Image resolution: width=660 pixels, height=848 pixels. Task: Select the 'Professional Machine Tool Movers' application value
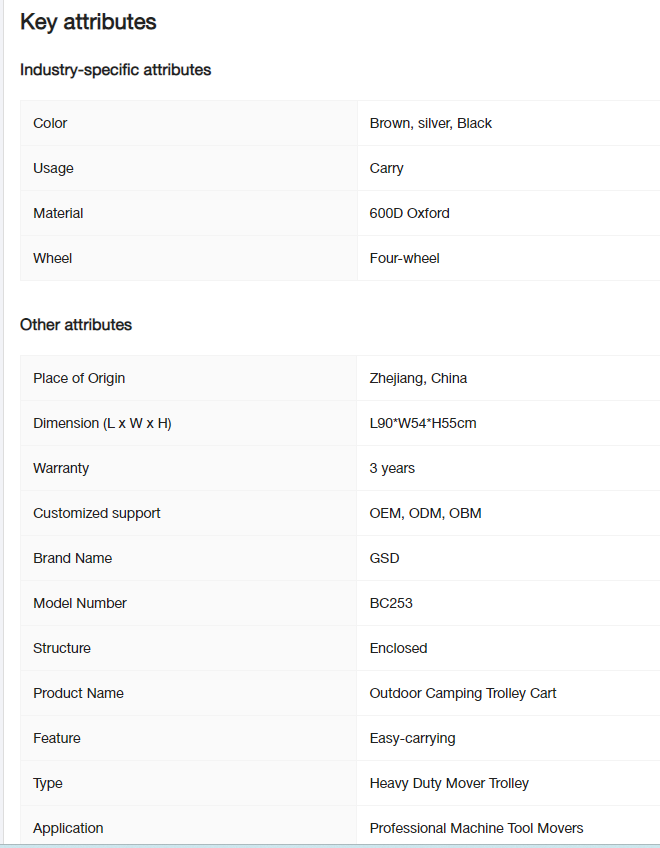coord(476,828)
